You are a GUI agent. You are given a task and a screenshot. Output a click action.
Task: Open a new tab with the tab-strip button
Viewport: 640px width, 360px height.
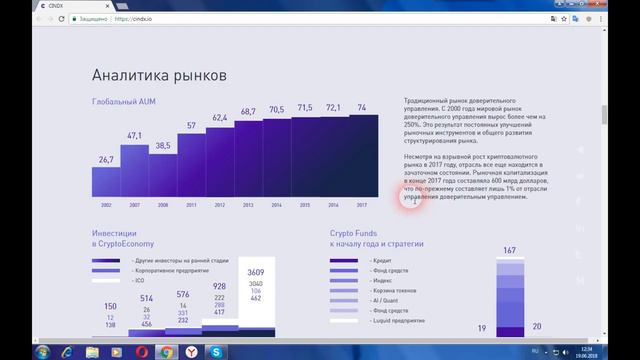122,6
